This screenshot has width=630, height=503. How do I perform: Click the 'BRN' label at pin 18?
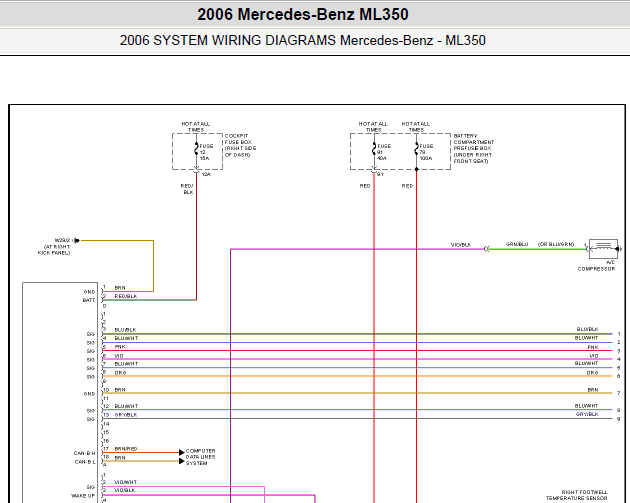120,458
